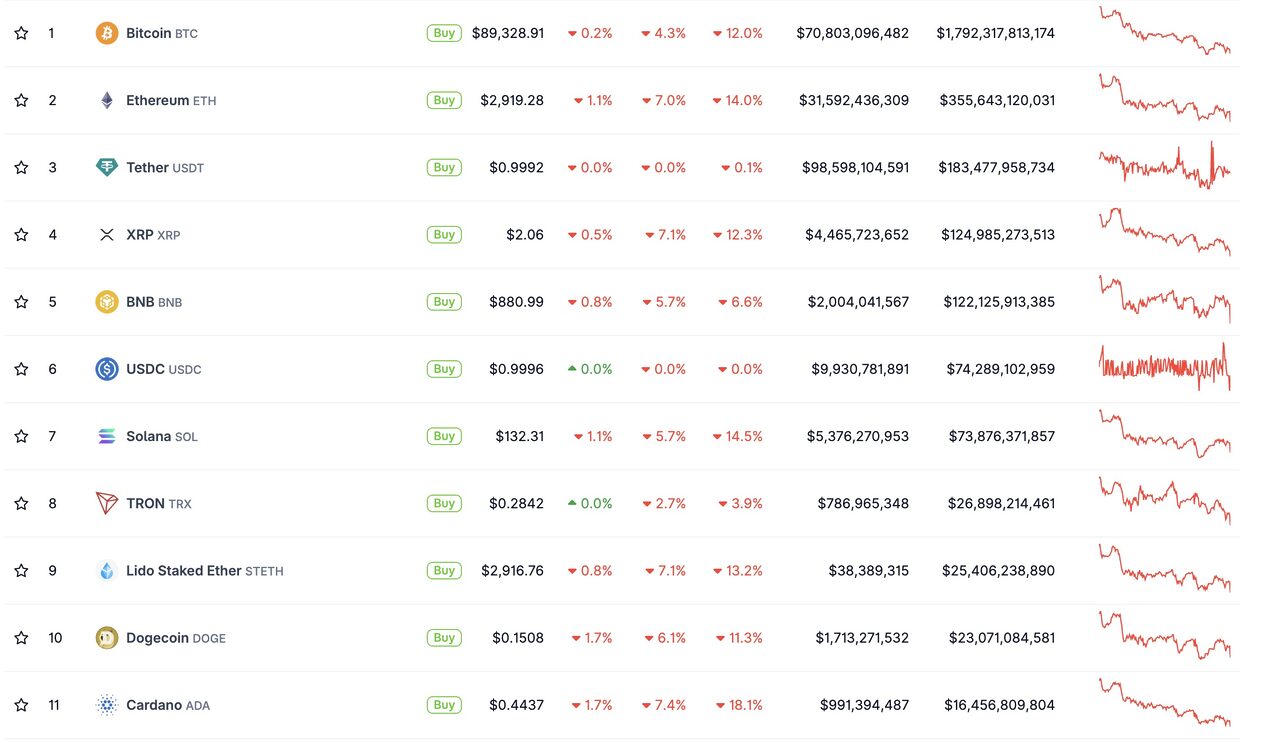Click the XRP logo icon

pos(106,234)
